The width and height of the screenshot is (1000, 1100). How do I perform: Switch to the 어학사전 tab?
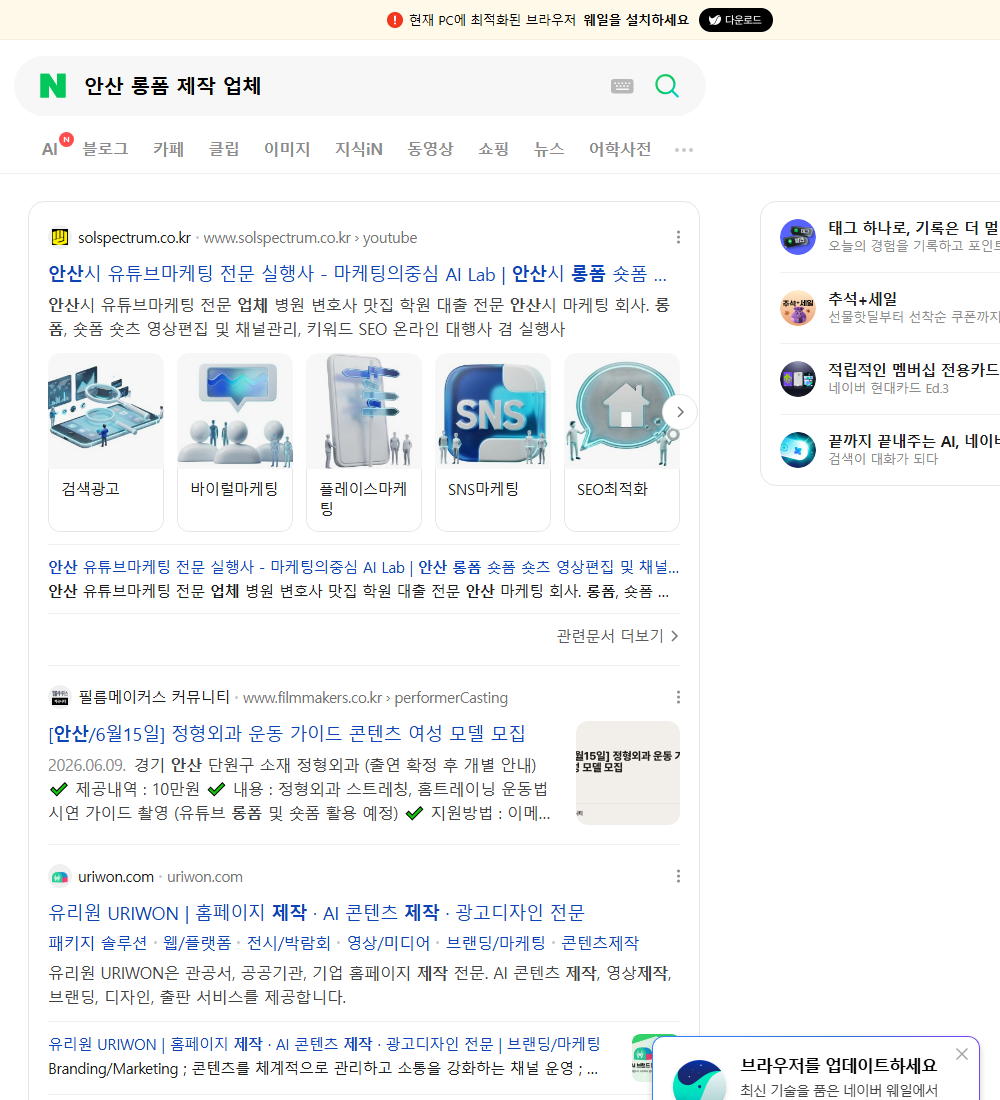coord(620,149)
